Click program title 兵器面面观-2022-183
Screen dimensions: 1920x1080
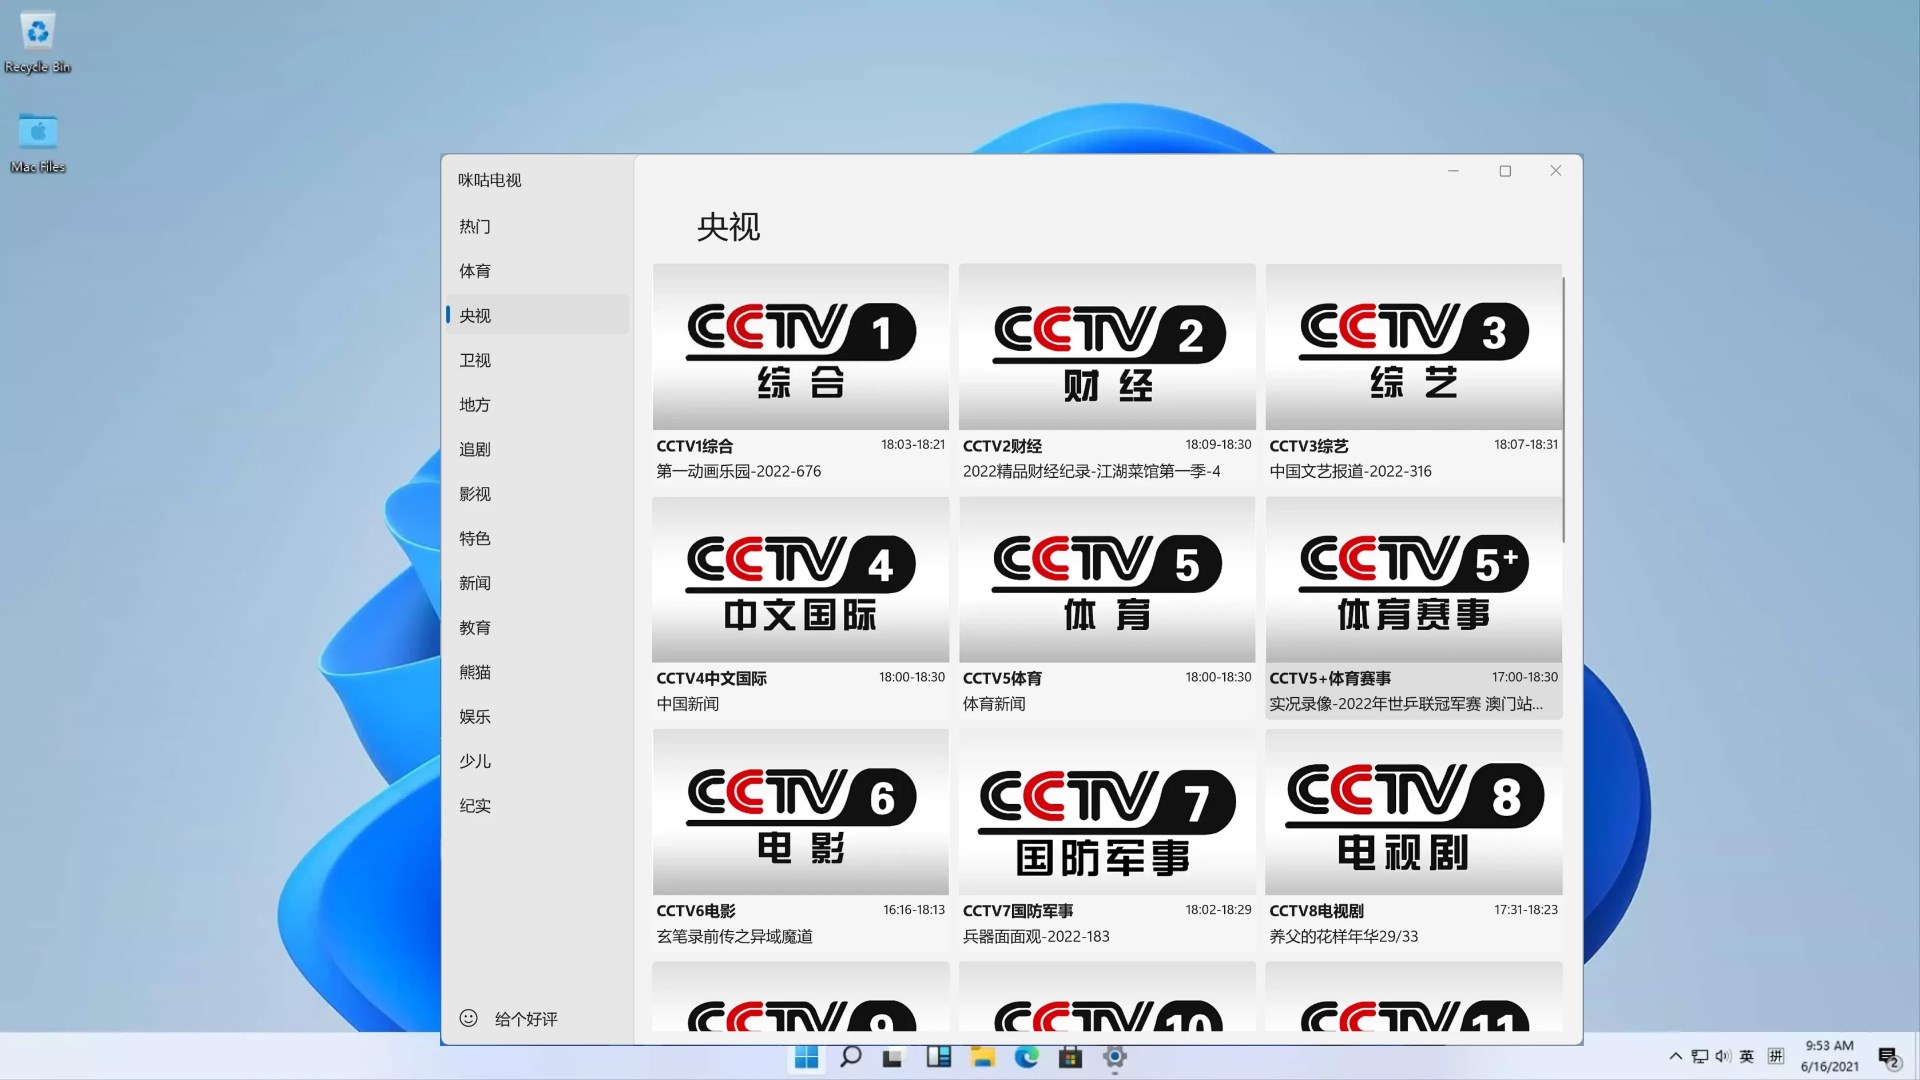coord(1036,936)
